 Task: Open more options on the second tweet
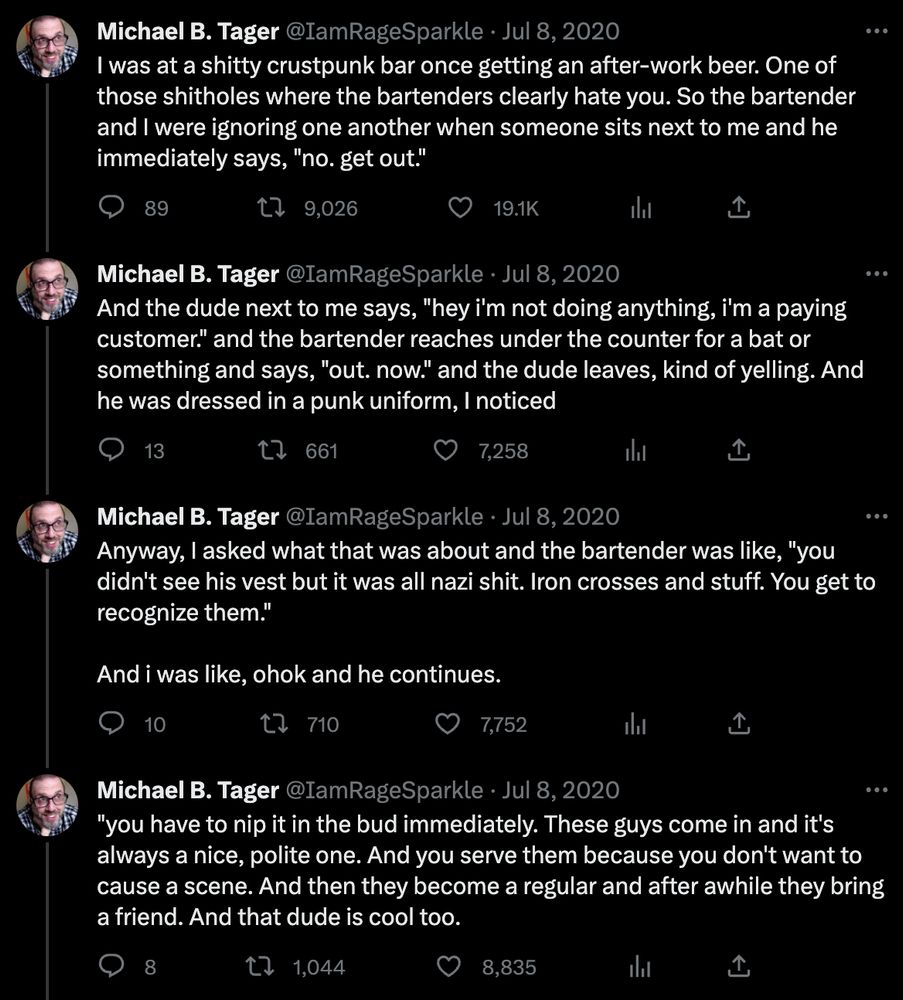point(876,274)
